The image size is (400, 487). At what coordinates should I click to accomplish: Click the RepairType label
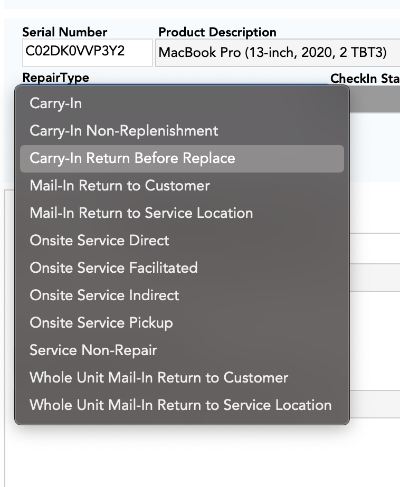(x=56, y=78)
